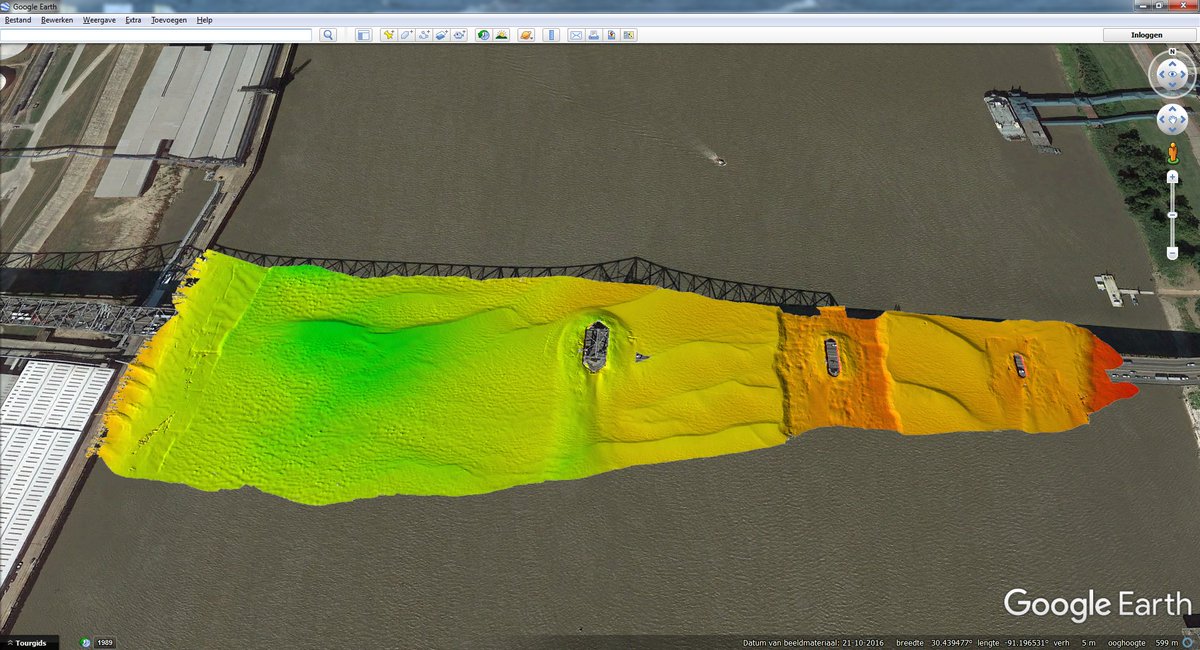Open the planet switcher dropdown

click(x=525, y=35)
